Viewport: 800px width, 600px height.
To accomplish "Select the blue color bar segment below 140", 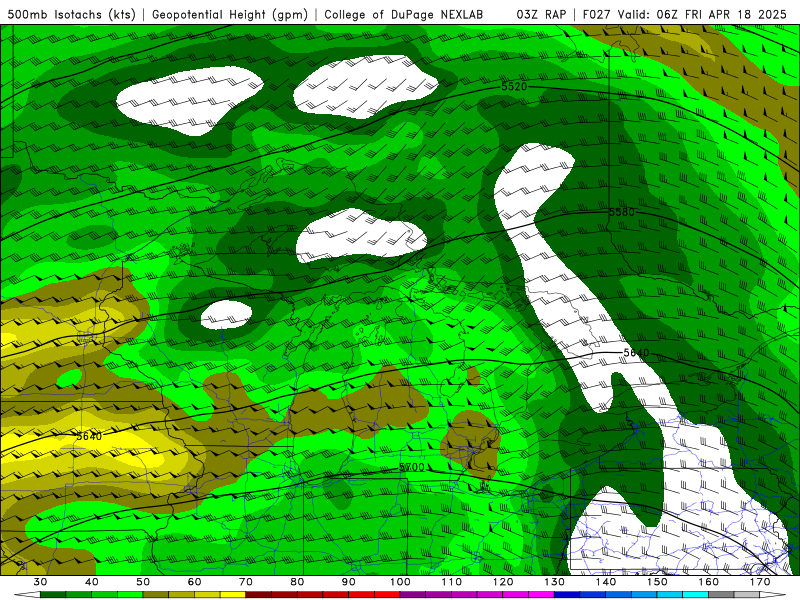I will coord(619,595).
